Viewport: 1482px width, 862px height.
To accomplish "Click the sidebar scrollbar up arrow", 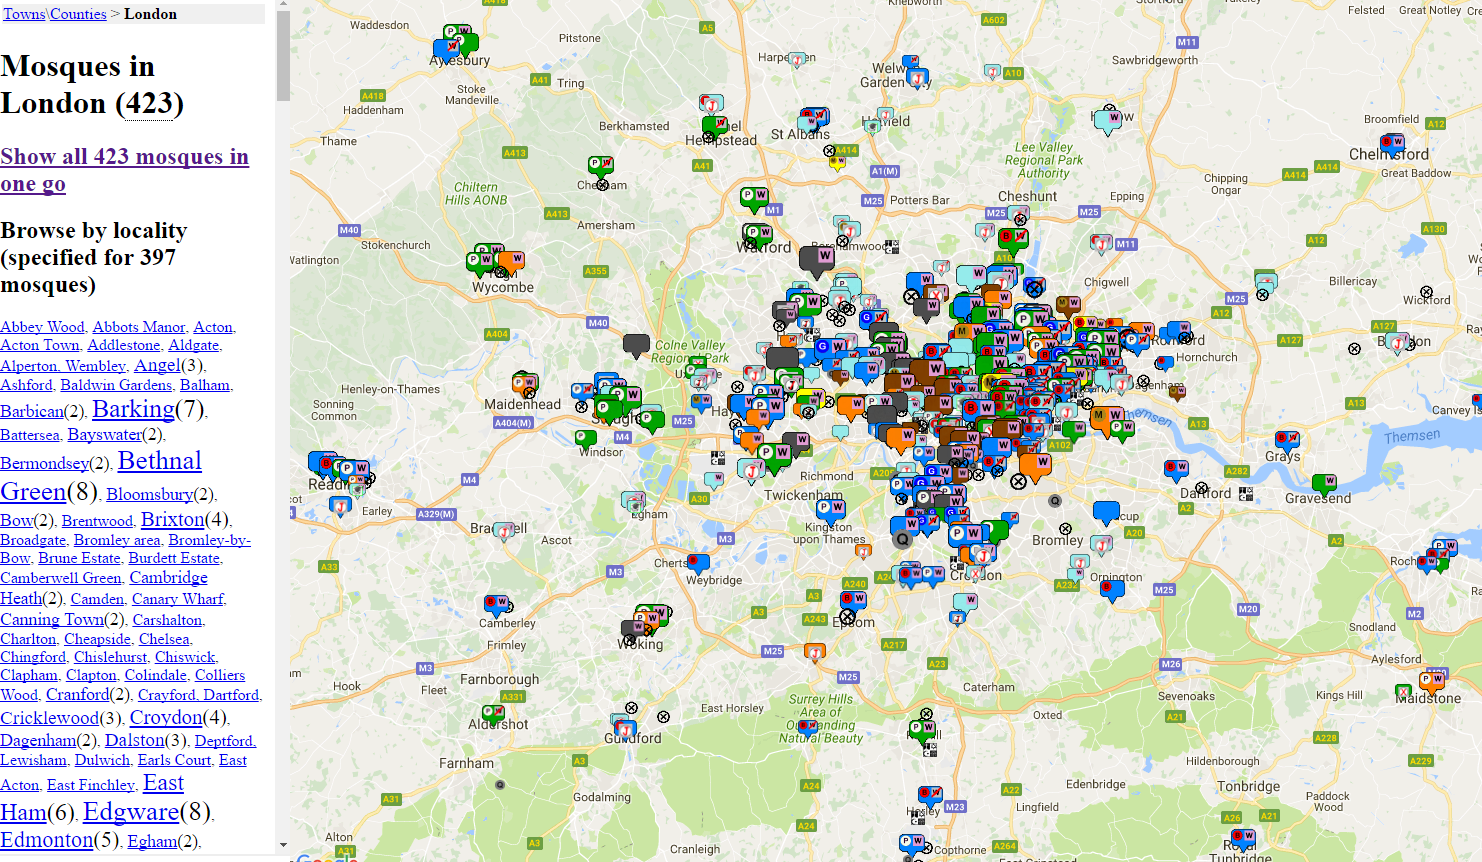I will (x=283, y=6).
